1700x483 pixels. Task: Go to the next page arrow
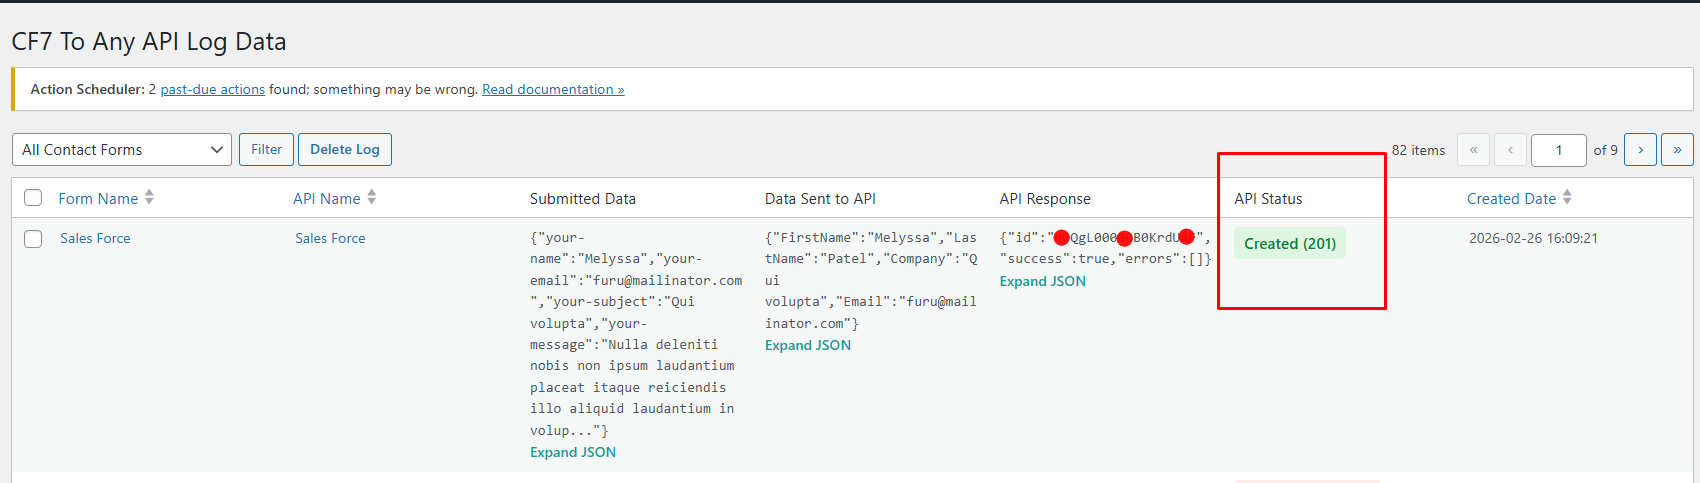coord(1640,150)
